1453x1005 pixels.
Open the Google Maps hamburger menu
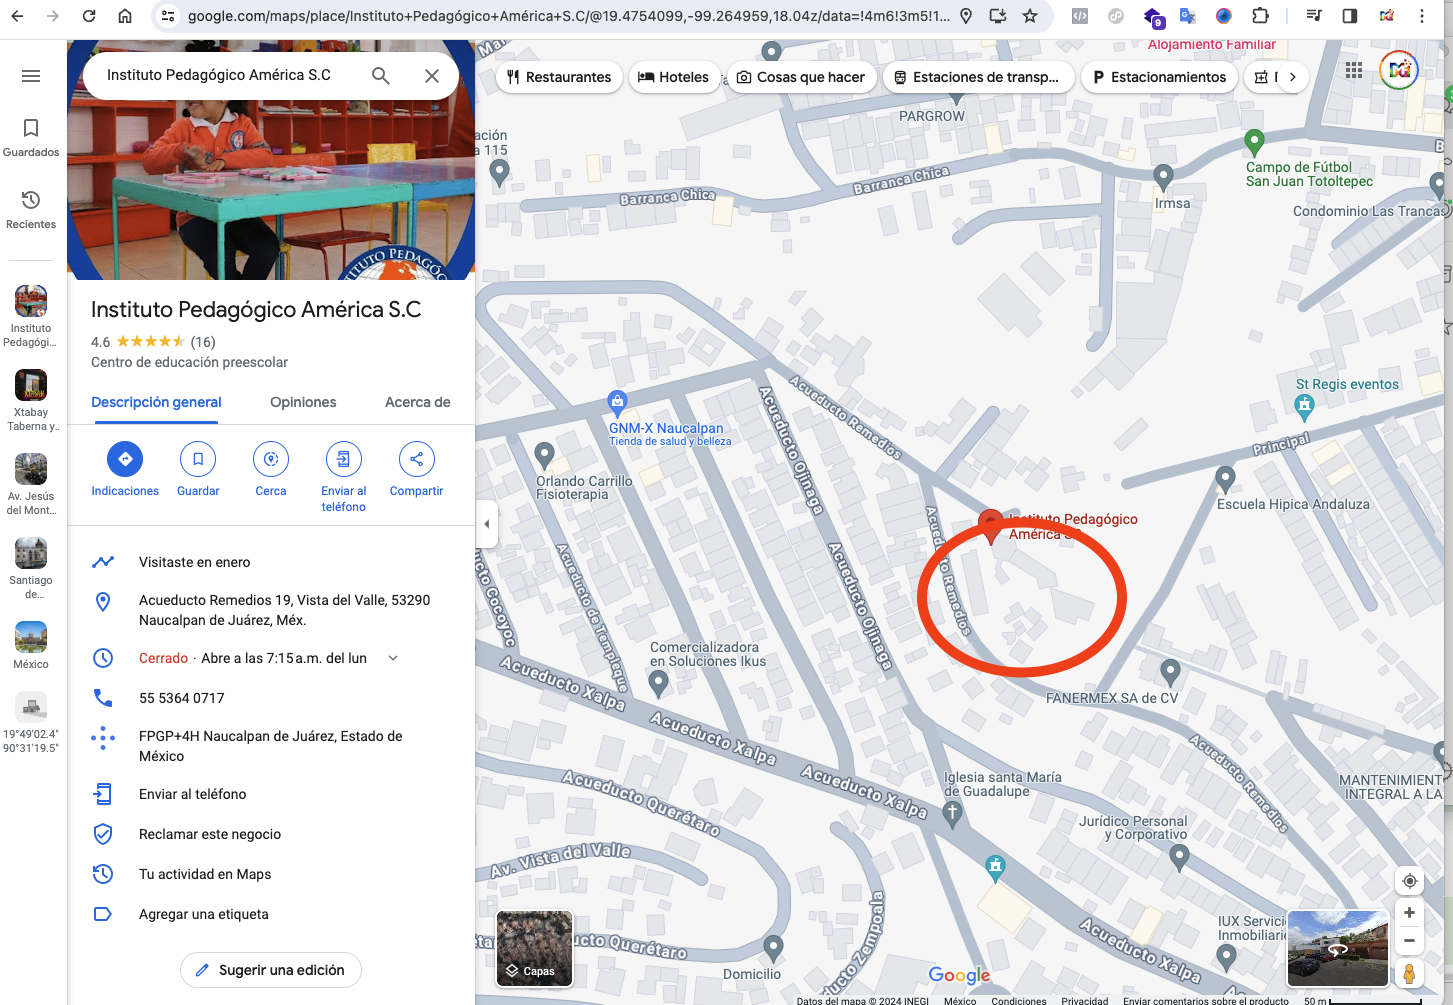(x=31, y=76)
